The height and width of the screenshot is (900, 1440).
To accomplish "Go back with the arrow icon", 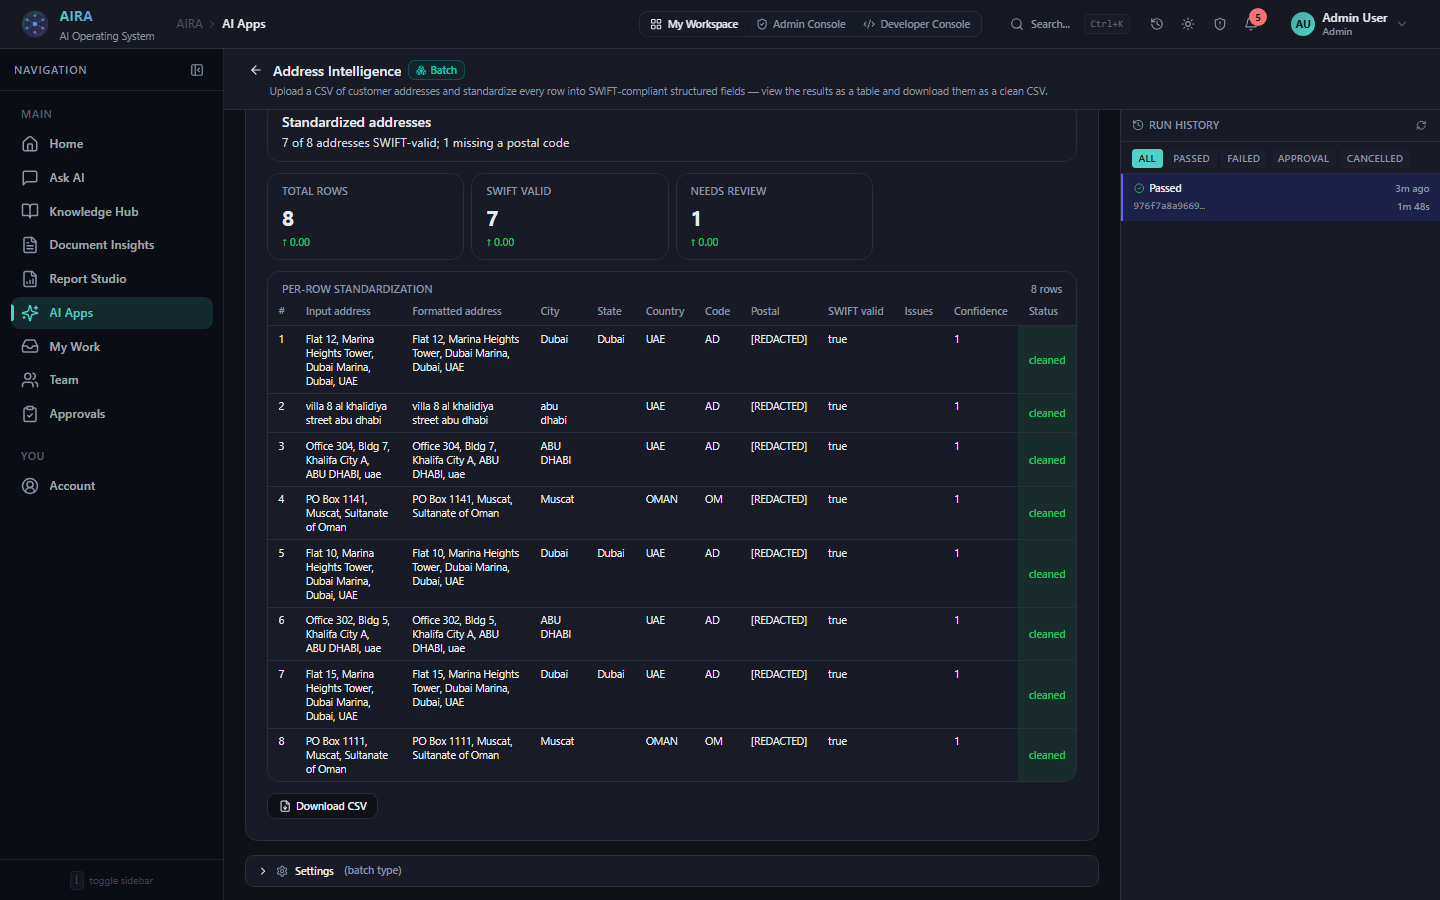I will pyautogui.click(x=256, y=70).
